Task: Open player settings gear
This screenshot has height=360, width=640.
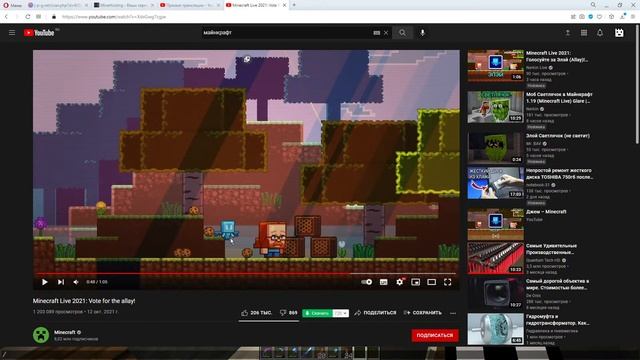Action: tap(400, 282)
